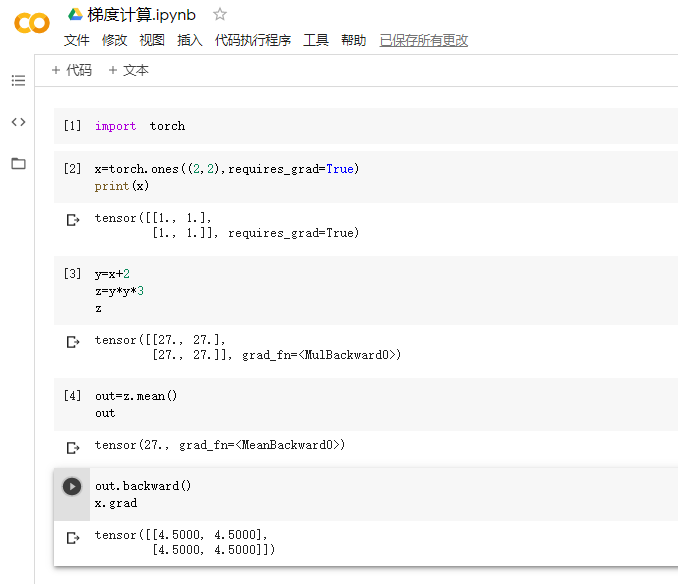The width and height of the screenshot is (678, 584).
Task: Open the 工具 menu
Action: pyautogui.click(x=316, y=40)
